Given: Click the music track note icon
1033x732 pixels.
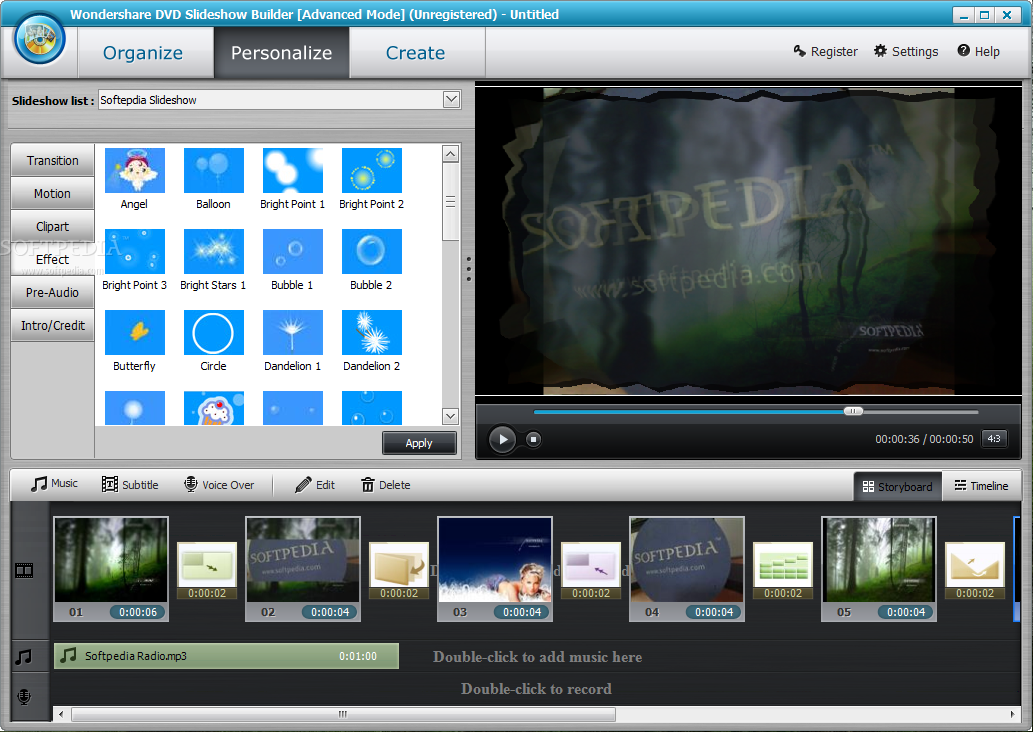Looking at the screenshot, I should 24,657.
